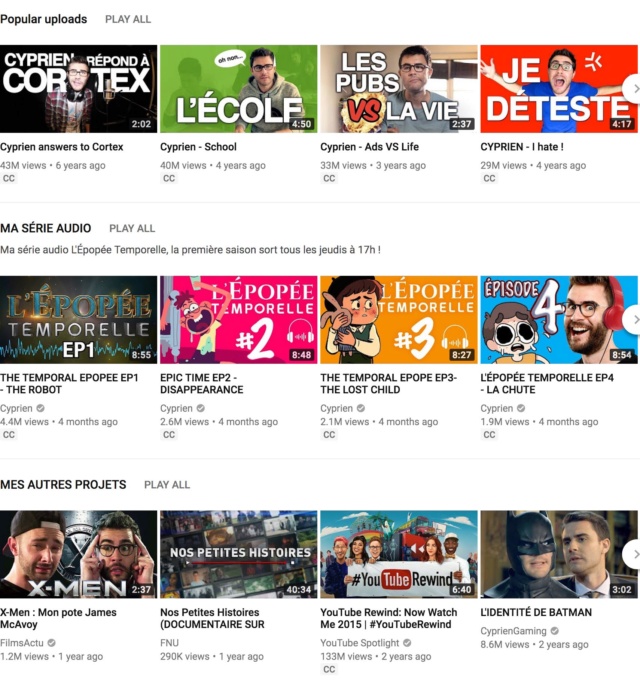Open the #YouTubeRewind video thumbnail
This screenshot has width=640, height=689.
(399, 554)
